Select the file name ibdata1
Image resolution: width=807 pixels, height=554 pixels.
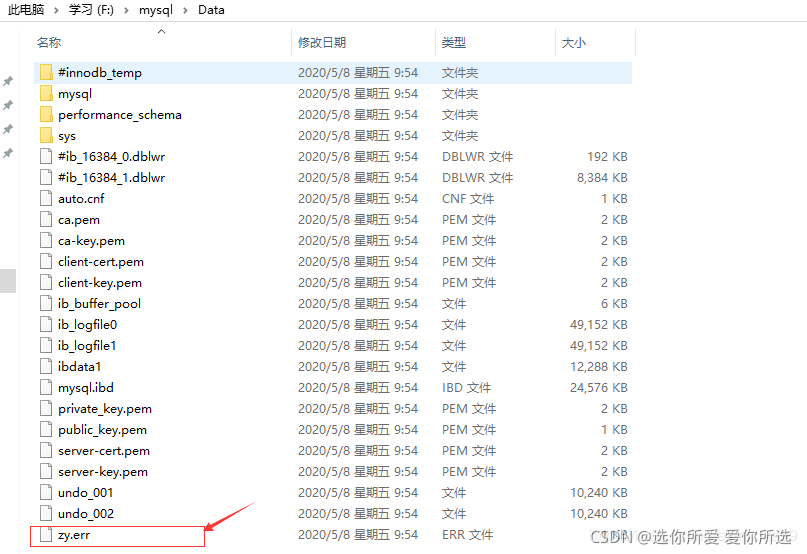click(x=80, y=367)
